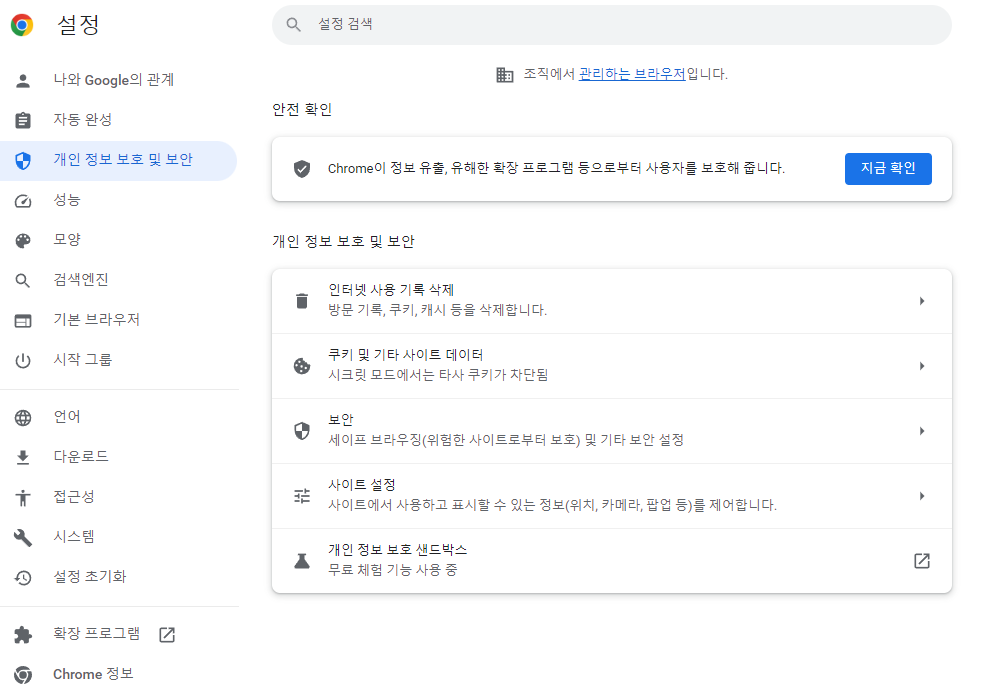Open 언어 settings
The image size is (985, 697).
118,418
